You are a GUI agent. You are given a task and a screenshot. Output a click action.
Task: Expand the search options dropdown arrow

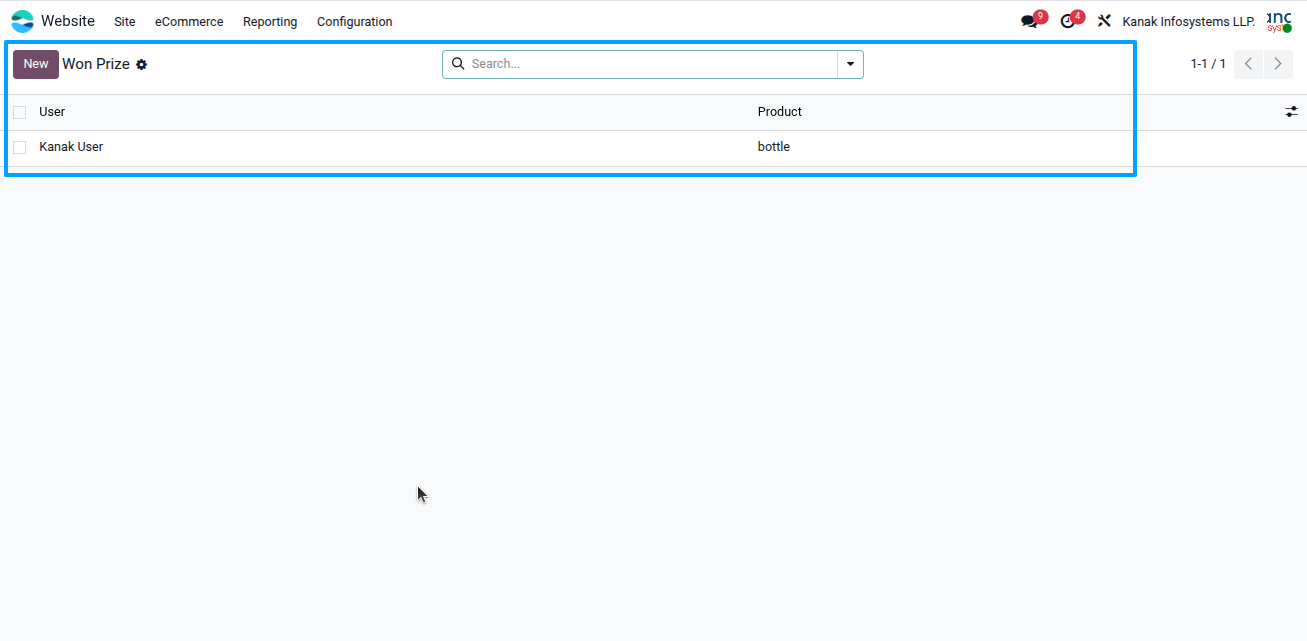[x=850, y=64]
